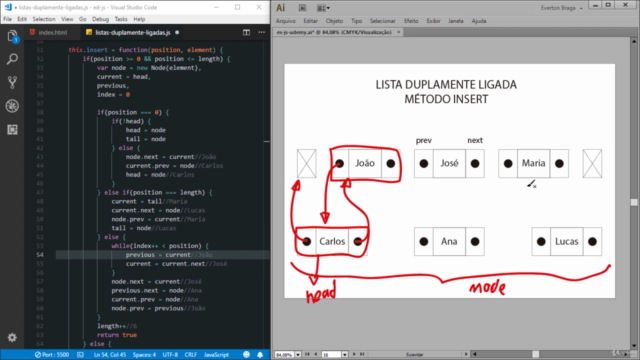Click the Lucas node in the artboard
Image resolution: width=640 pixels, height=360 pixels.
click(x=567, y=242)
